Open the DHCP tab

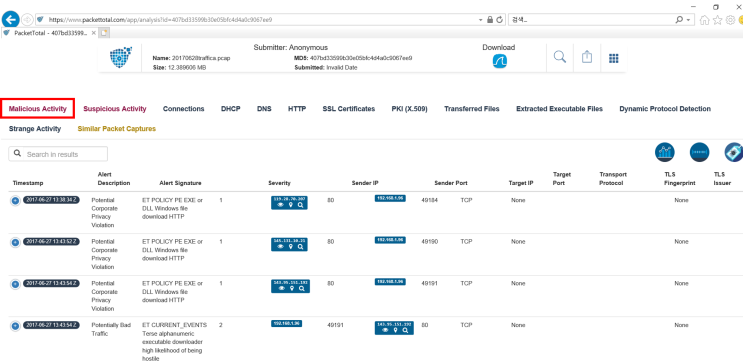(x=230, y=109)
